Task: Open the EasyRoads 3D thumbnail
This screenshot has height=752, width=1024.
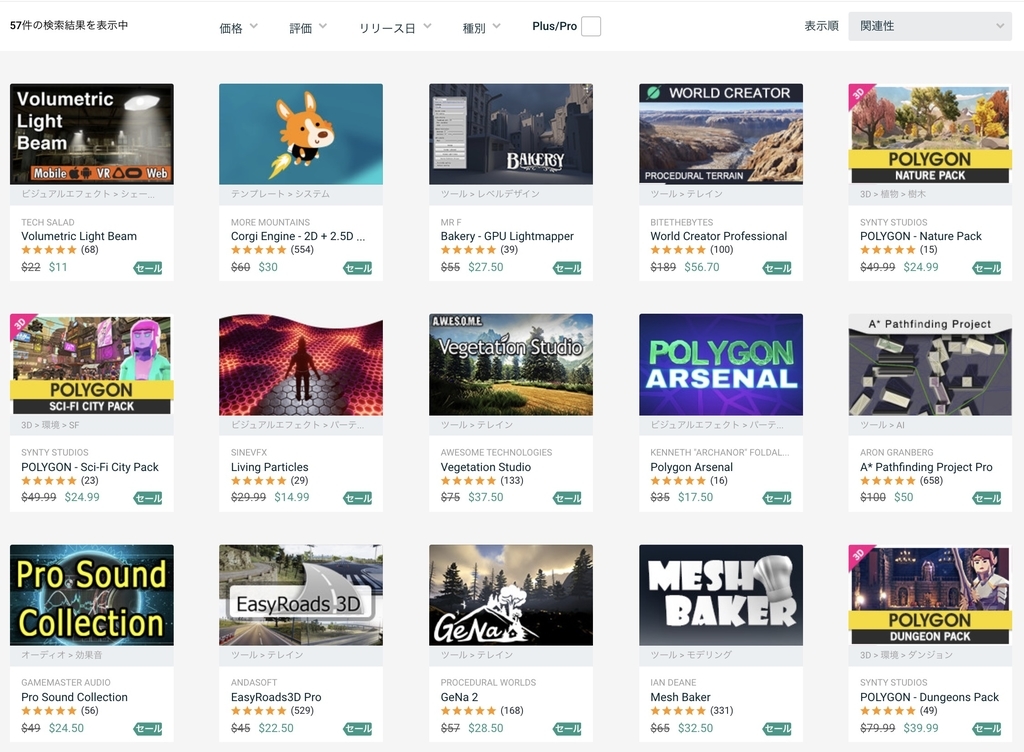Action: pyautogui.click(x=301, y=595)
